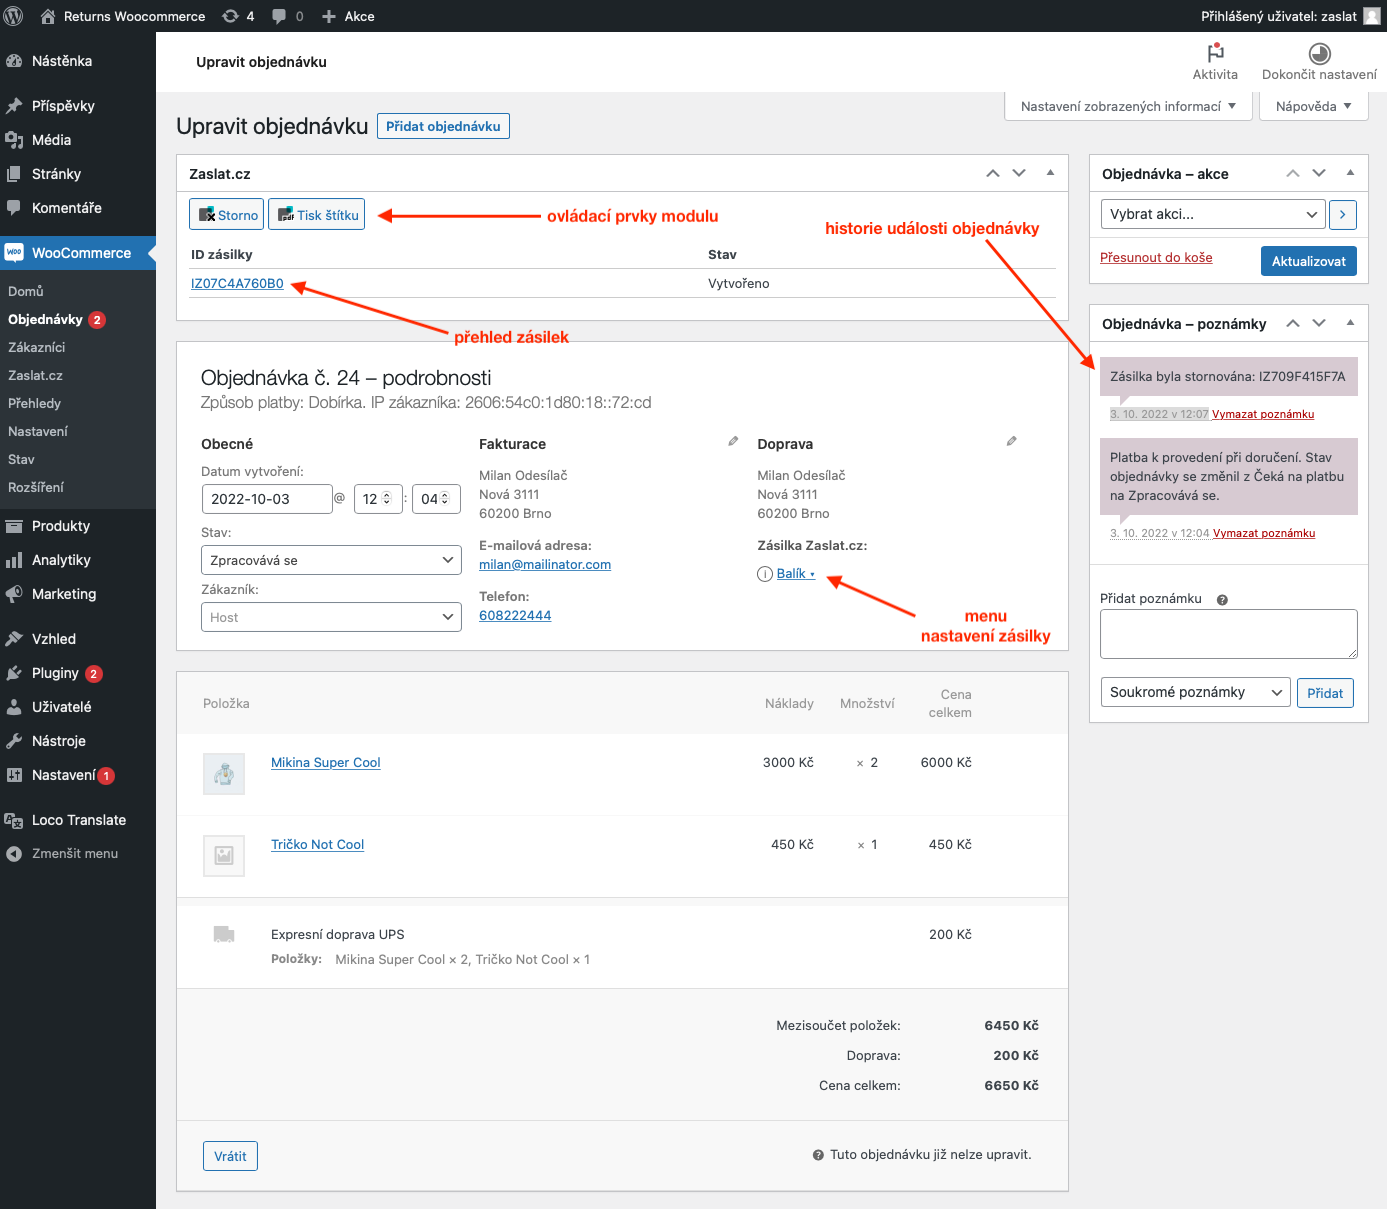The image size is (1387, 1209).
Task: Open the Soukromé poznámky note type dropdown
Action: click(x=1195, y=692)
